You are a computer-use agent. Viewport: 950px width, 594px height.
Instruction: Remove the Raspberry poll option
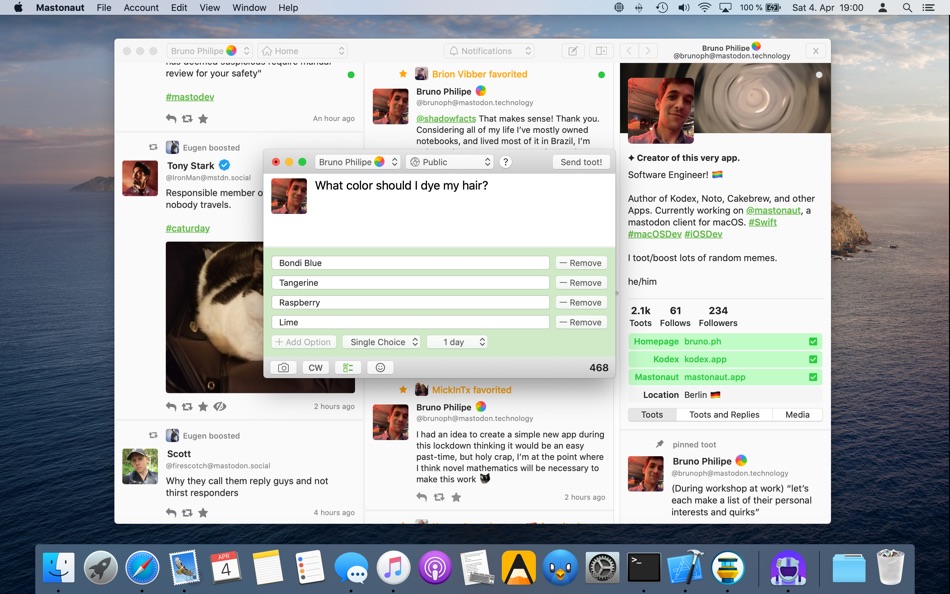581,302
